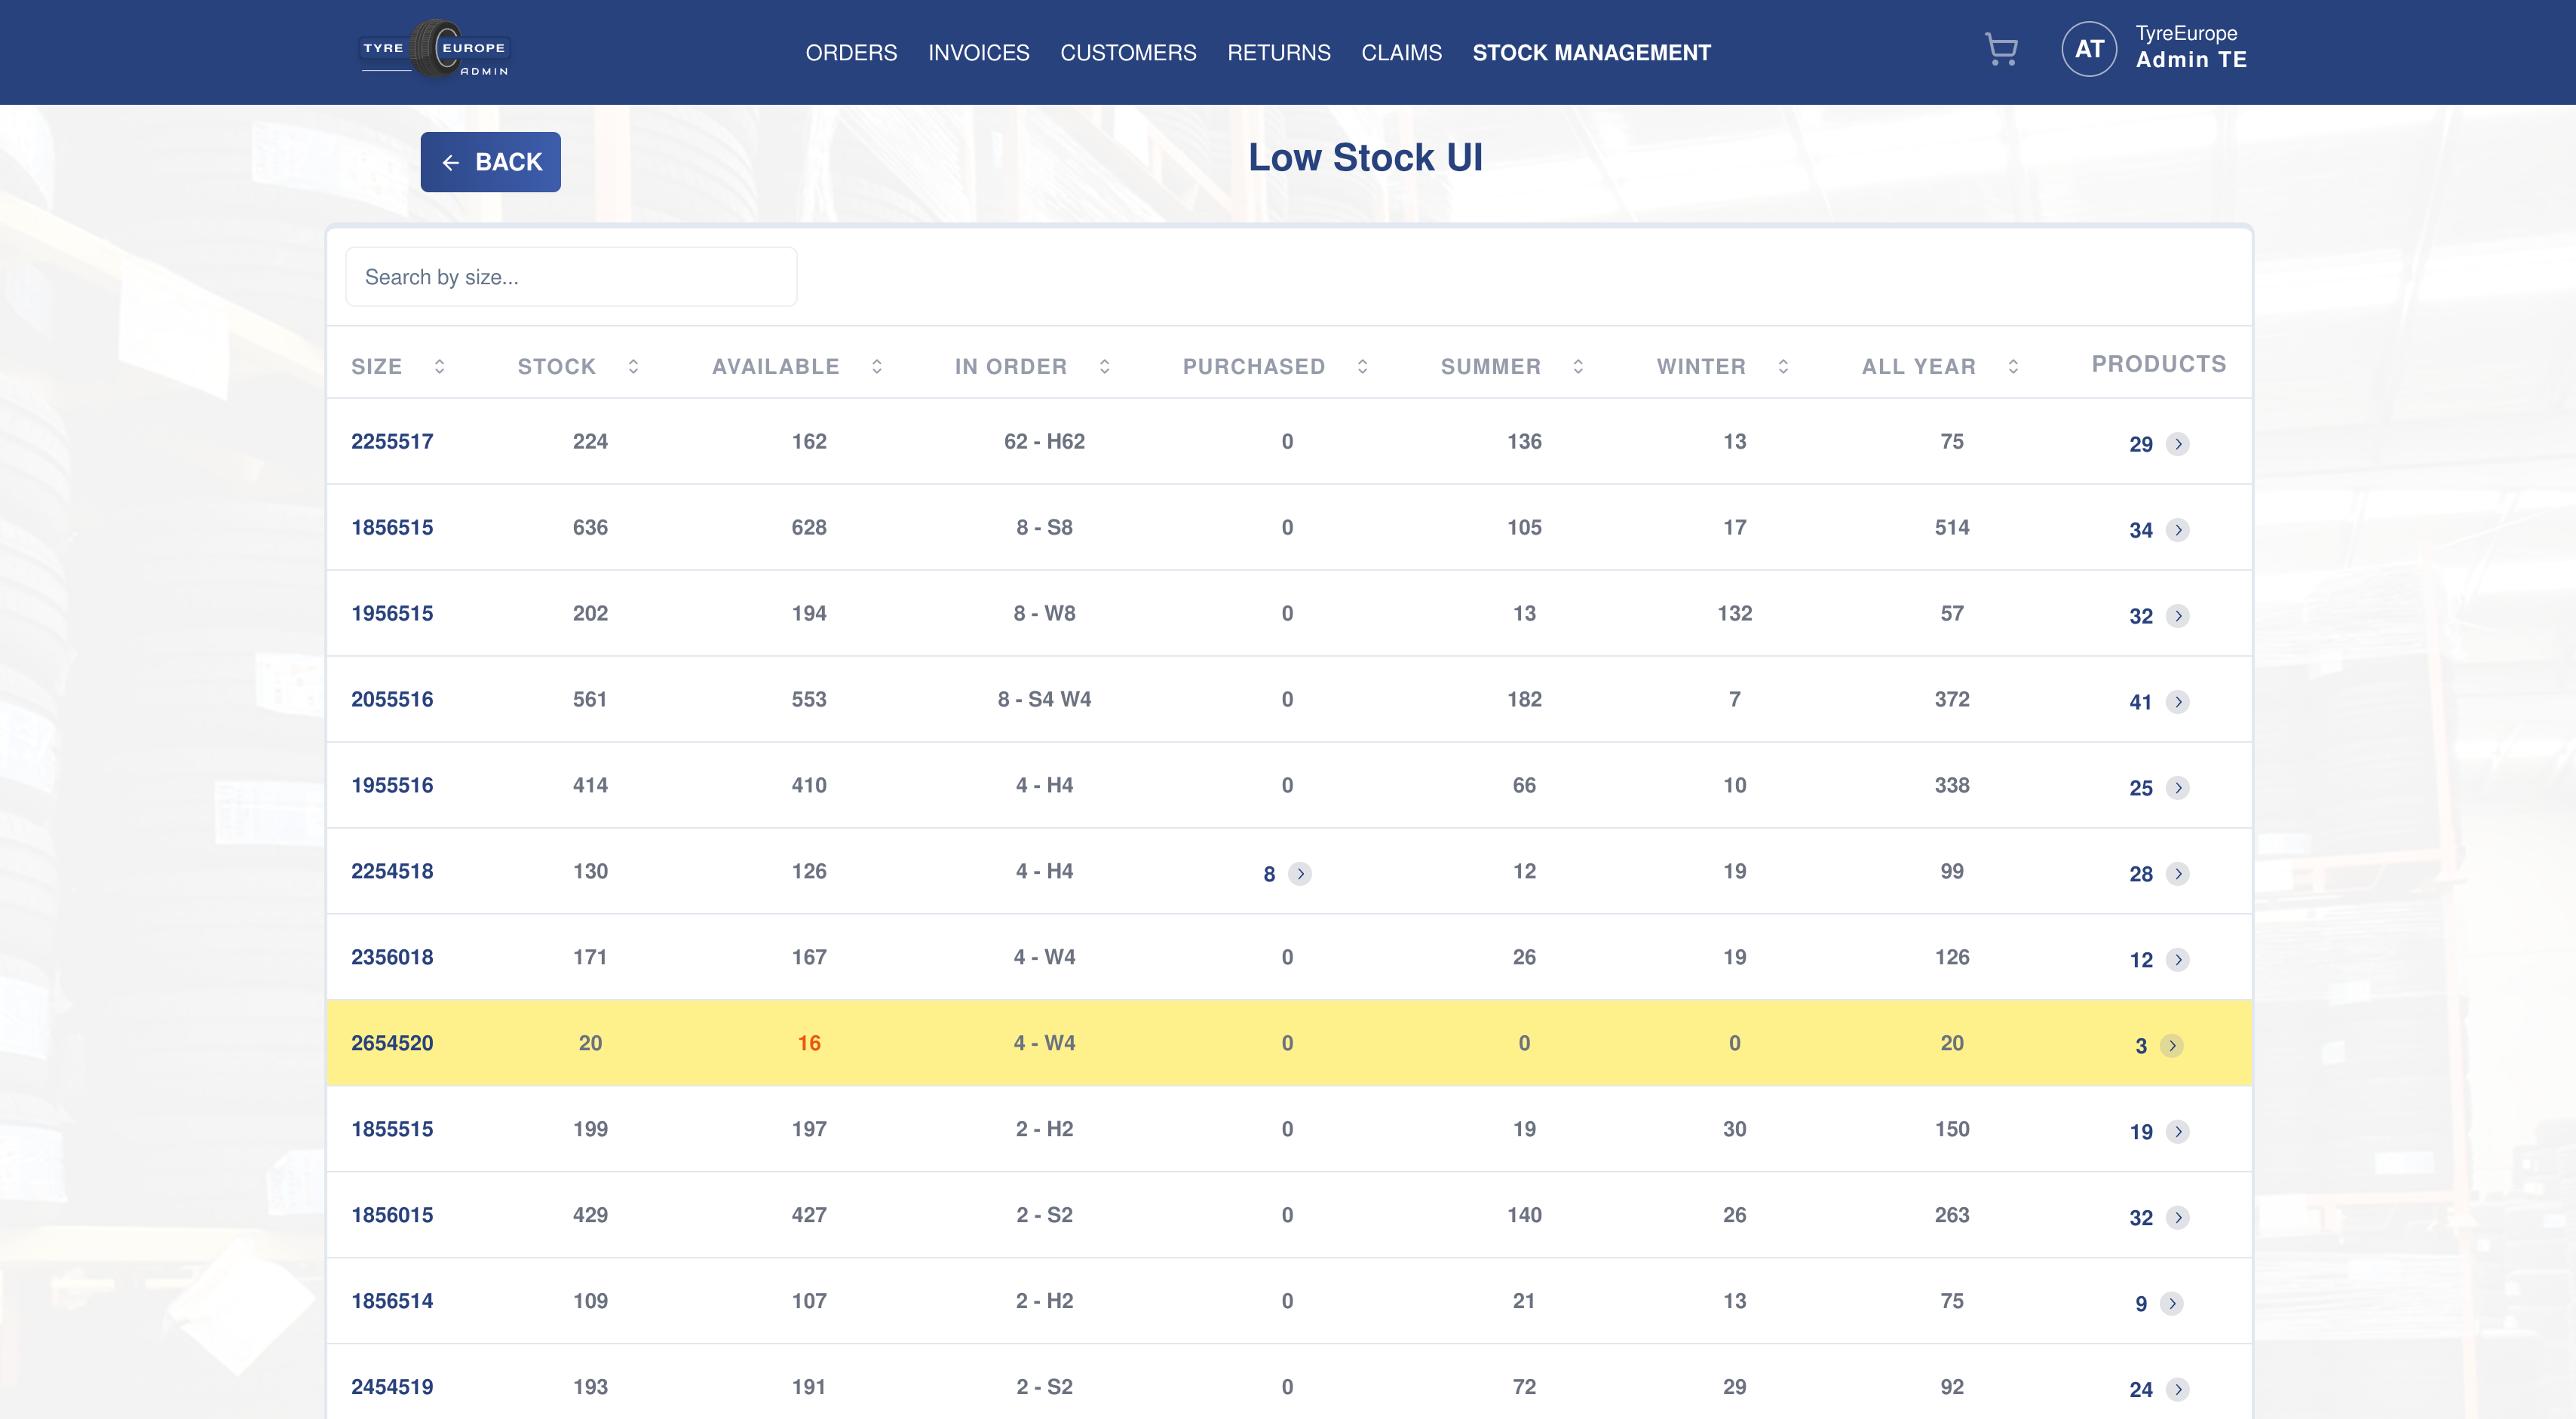Sort table by Purchased column

[1362, 367]
